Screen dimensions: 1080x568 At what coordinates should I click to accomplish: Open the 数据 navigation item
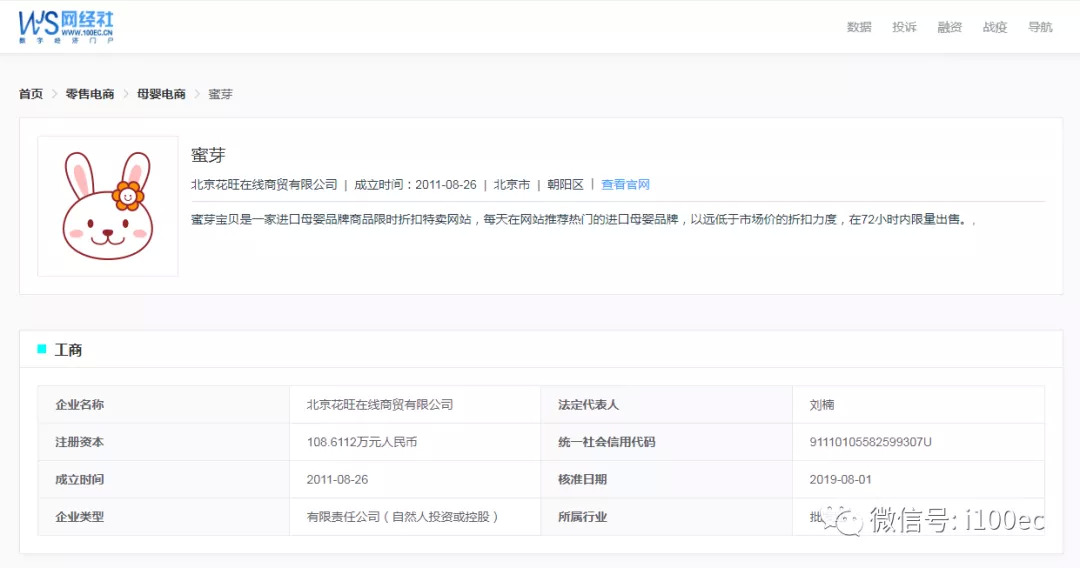pos(859,27)
